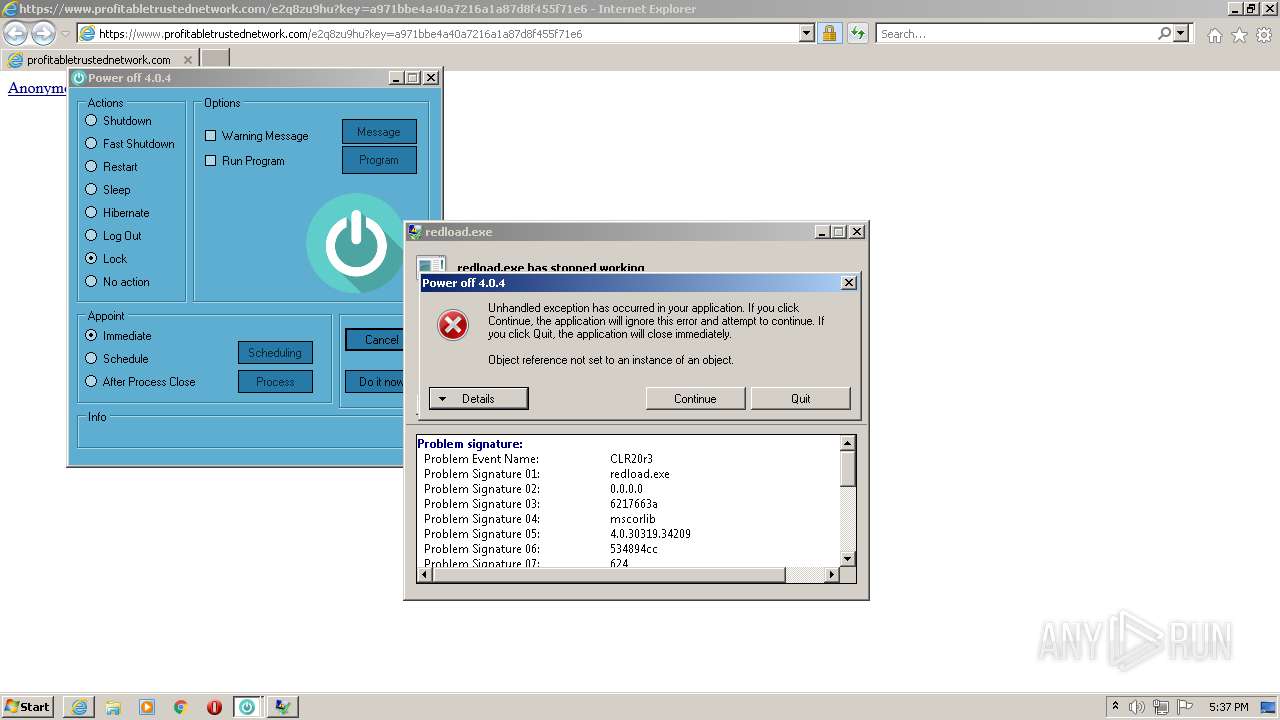Image resolution: width=1280 pixels, height=720 pixels.
Task: Click the horizontal scrollbar right arrow
Action: [x=831, y=575]
